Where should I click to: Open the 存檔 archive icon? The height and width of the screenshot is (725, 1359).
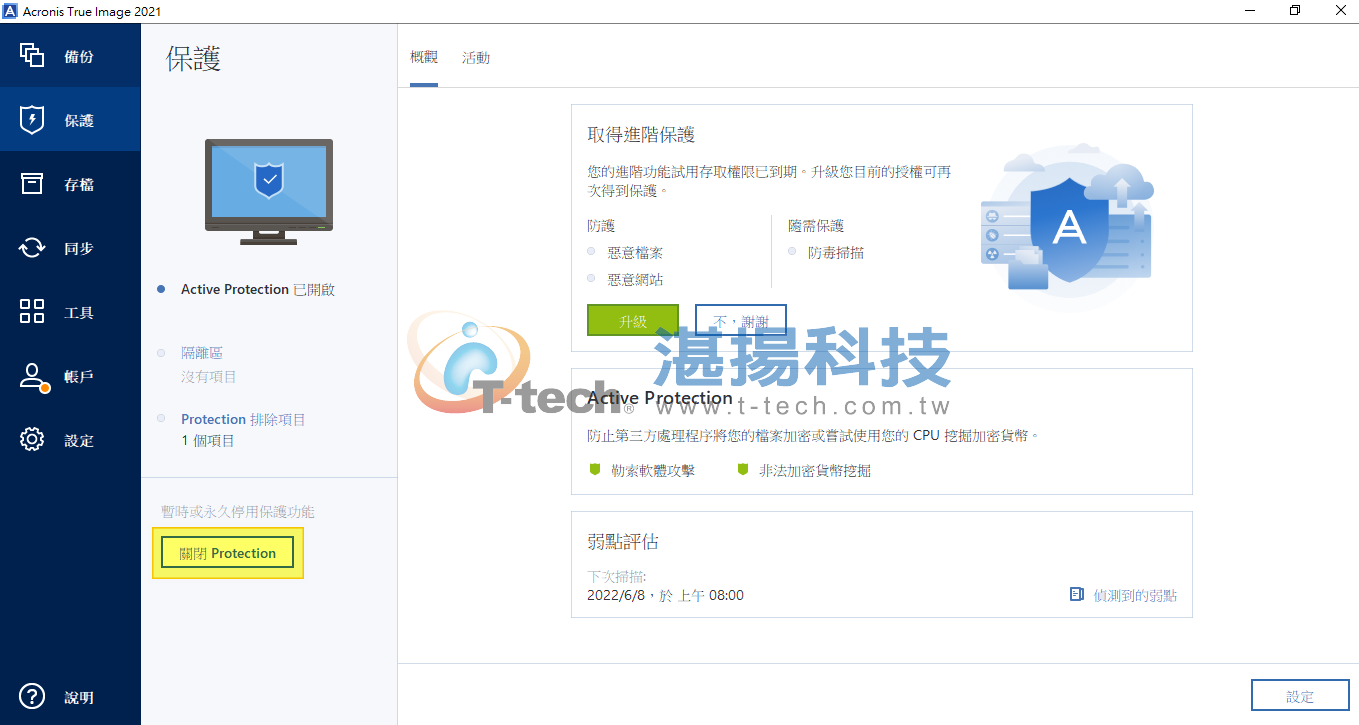(x=32, y=184)
